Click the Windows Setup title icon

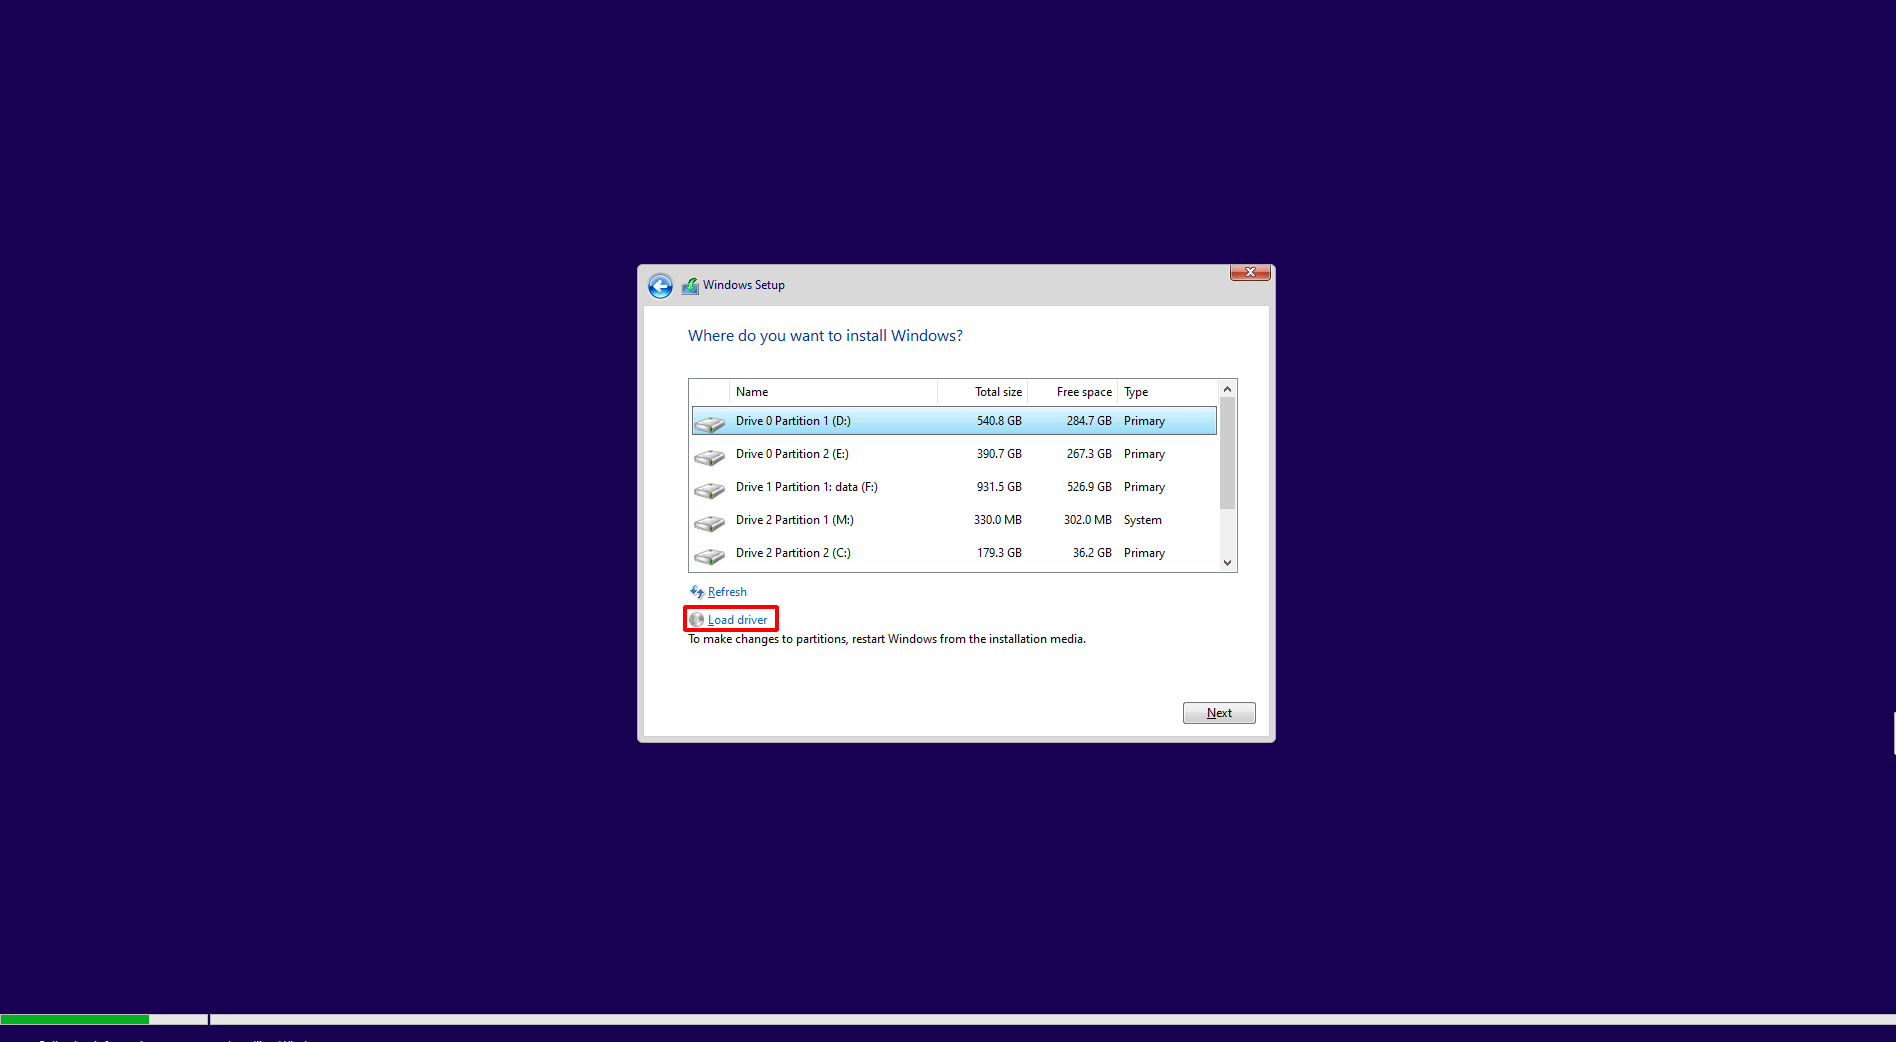[x=690, y=286]
